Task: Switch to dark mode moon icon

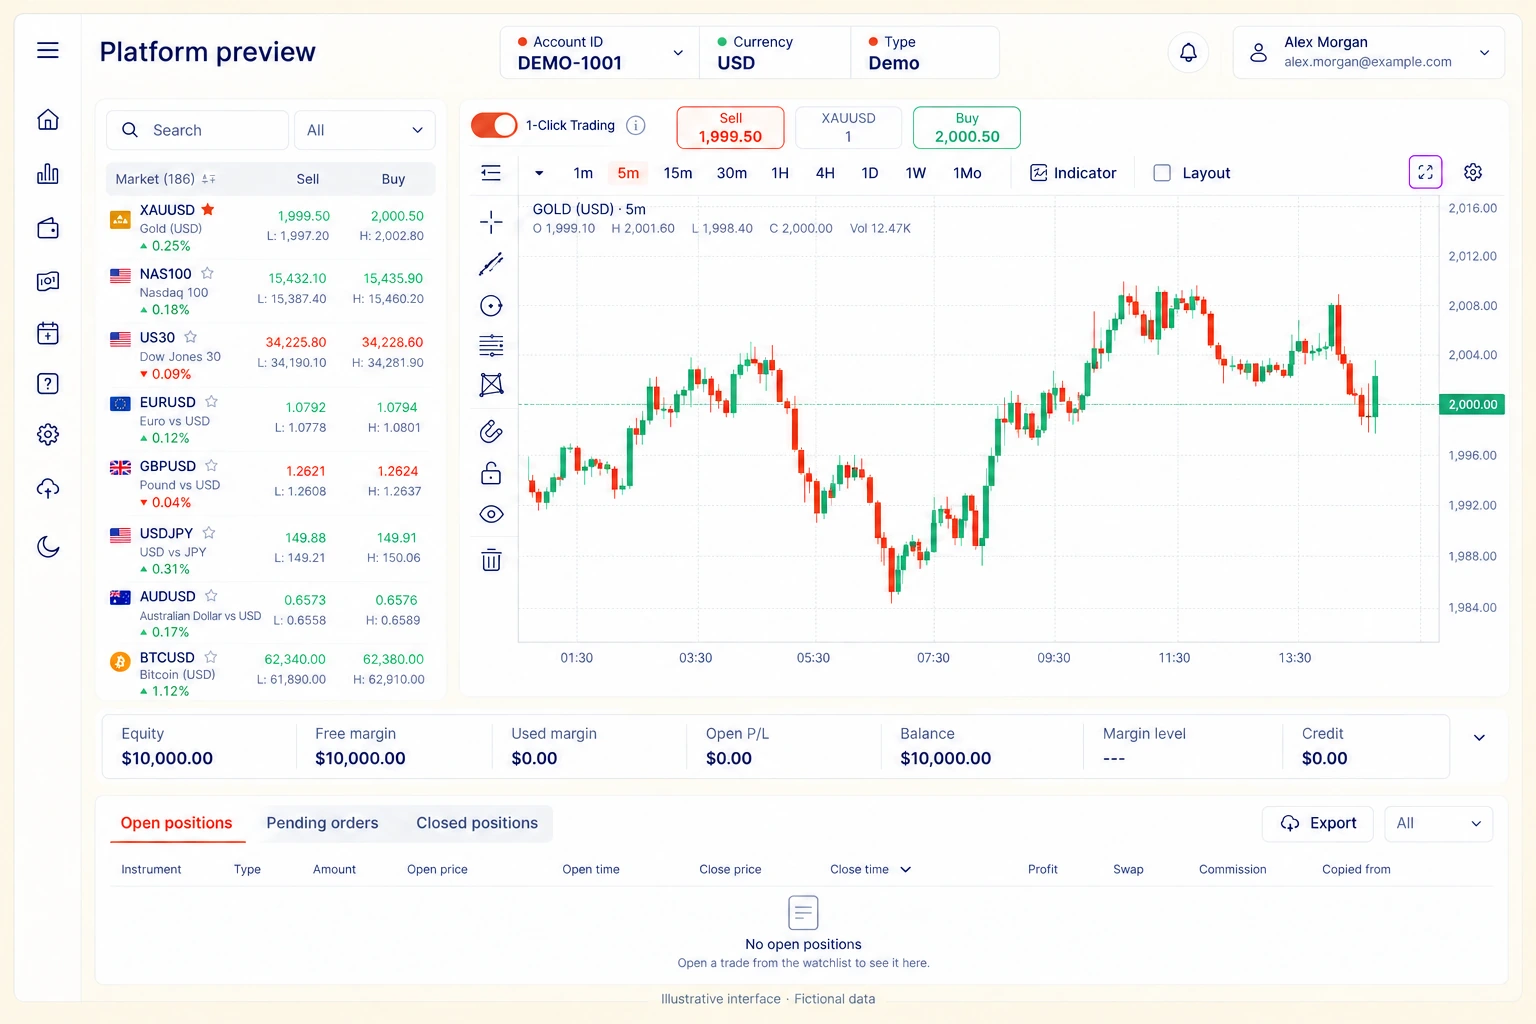Action: (x=48, y=546)
